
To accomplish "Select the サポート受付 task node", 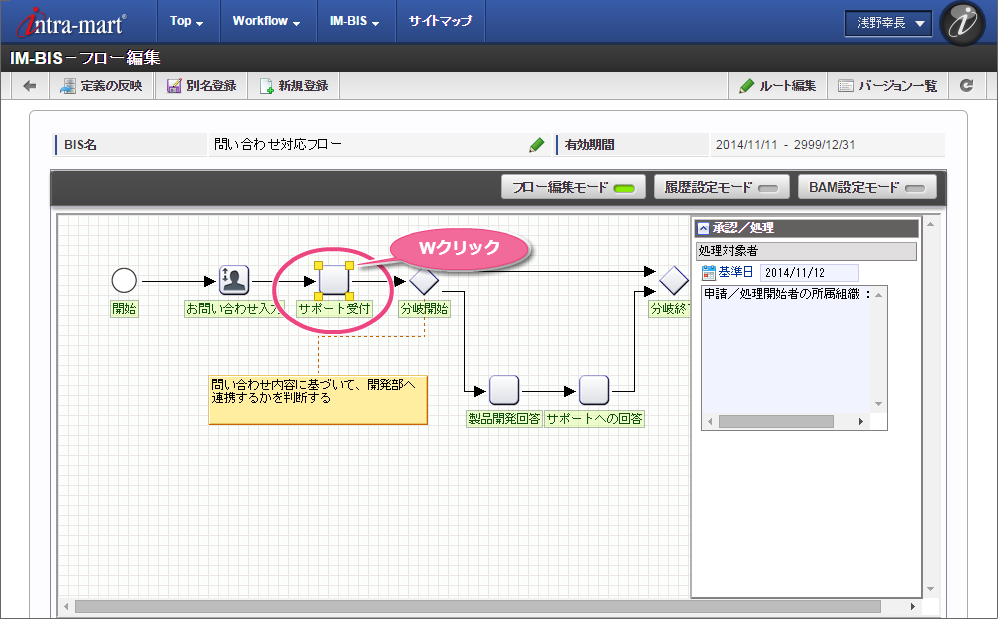I will pos(334,280).
